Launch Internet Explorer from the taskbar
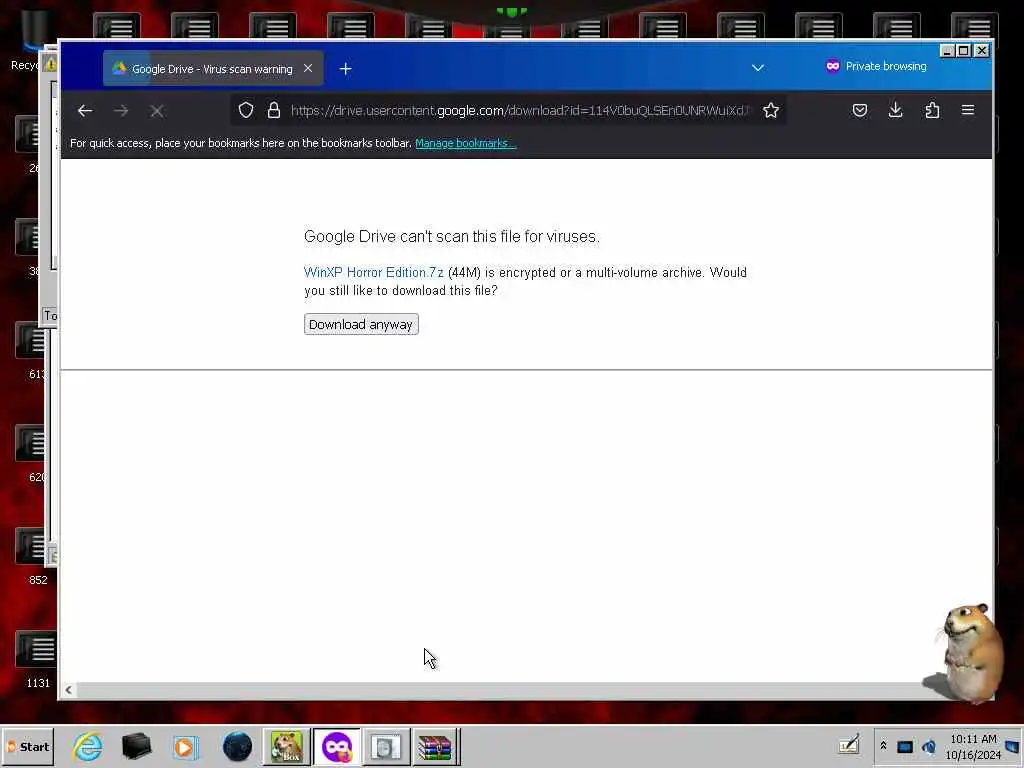Viewport: 1024px width, 768px height. pos(88,746)
